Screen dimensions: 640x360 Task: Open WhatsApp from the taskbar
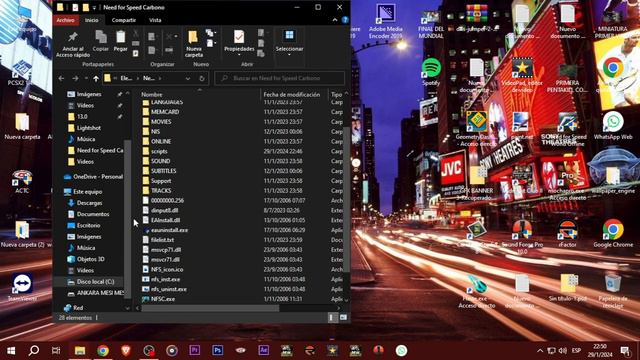pyautogui.click(x=401, y=350)
